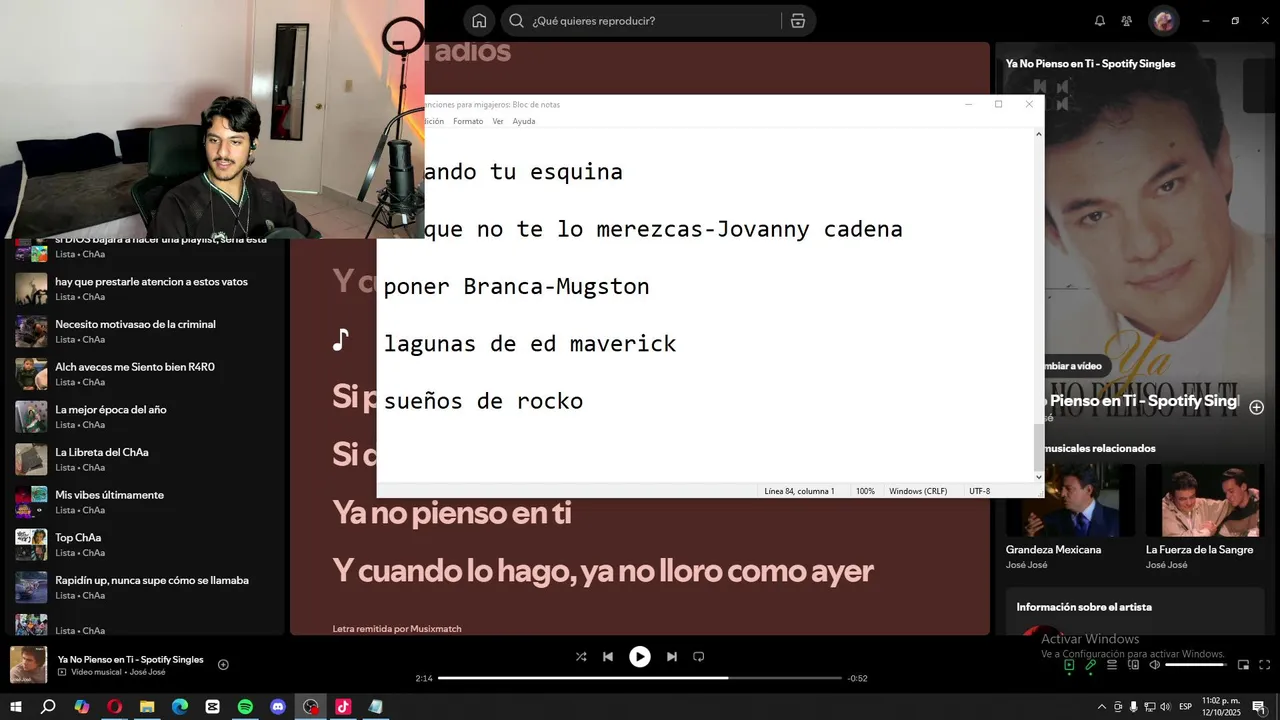Open Discord from the taskbar
This screenshot has height=720, width=1280.
tap(278, 707)
